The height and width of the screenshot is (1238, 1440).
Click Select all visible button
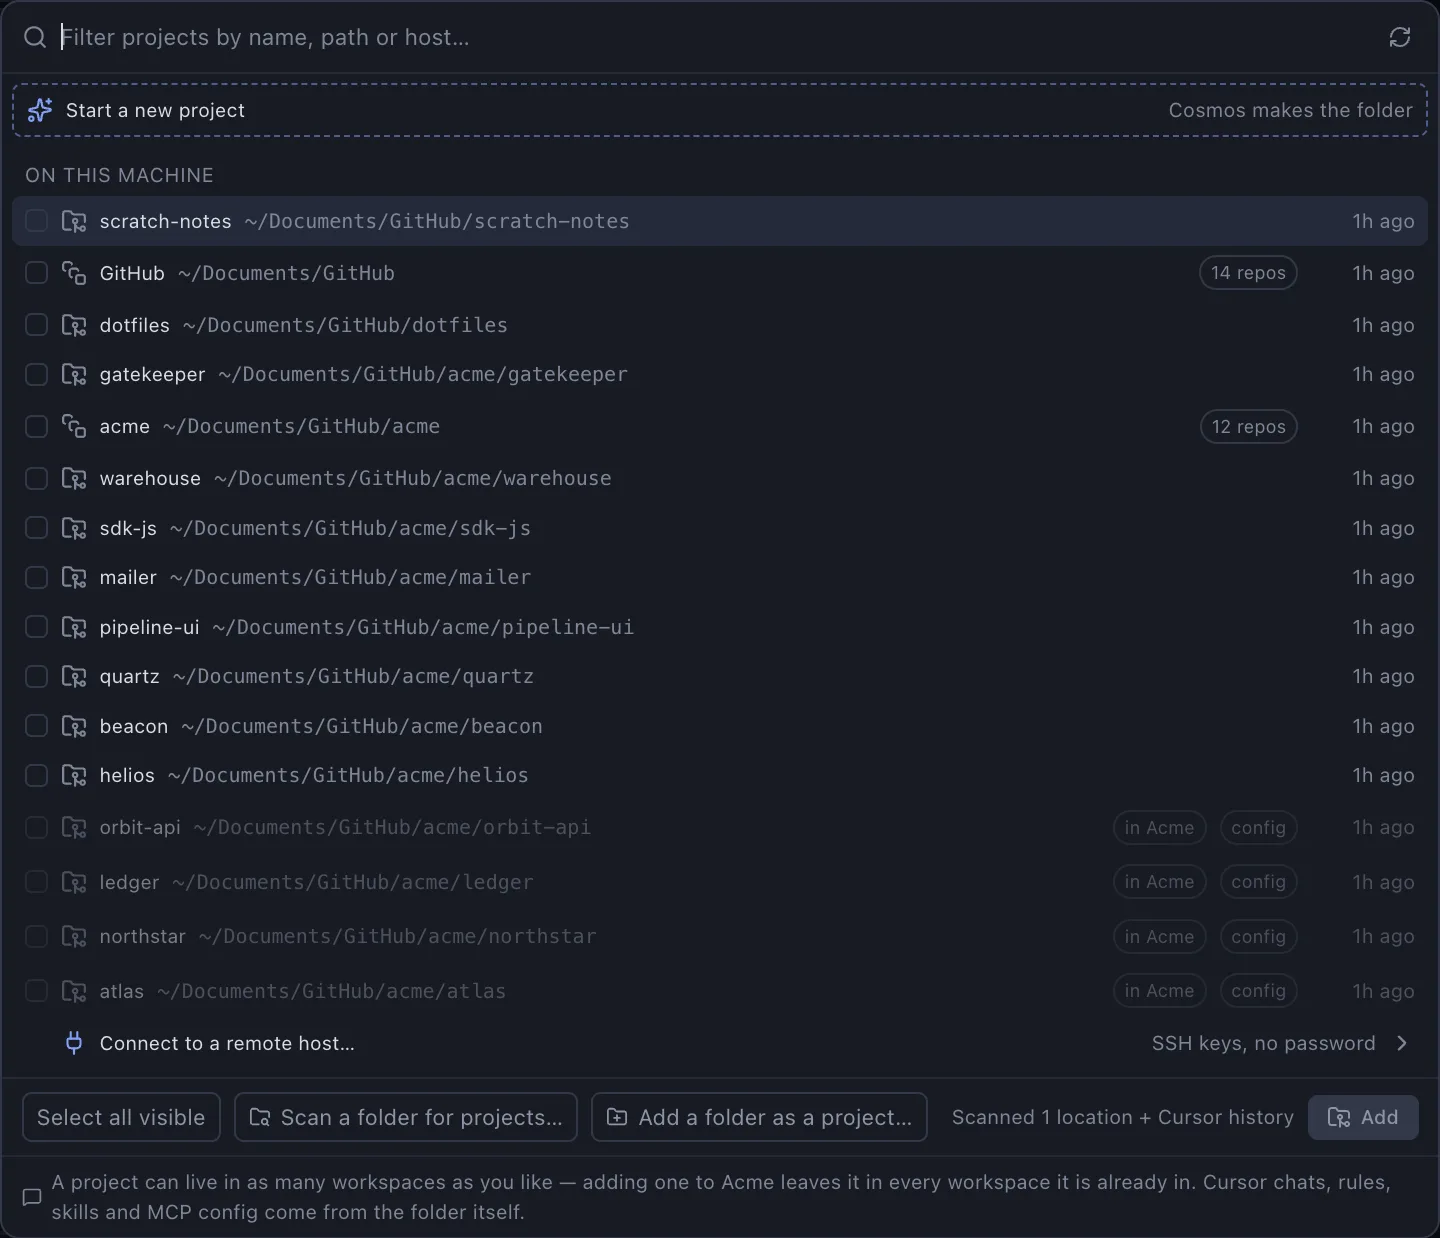pos(121,1117)
